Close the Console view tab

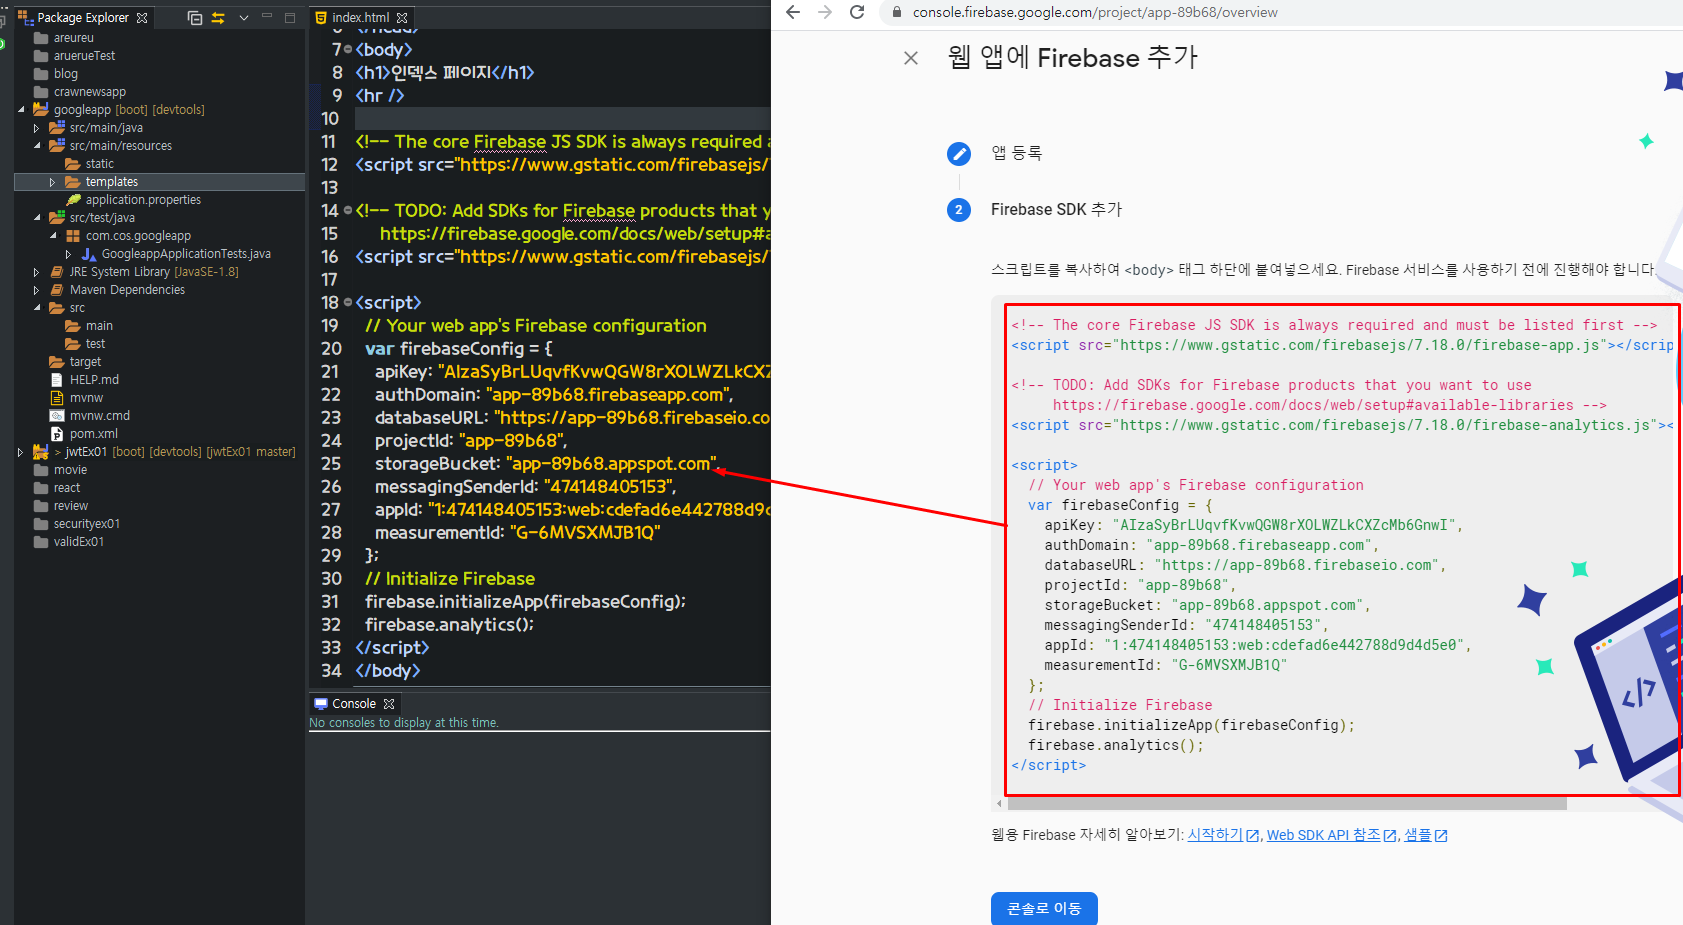pyautogui.click(x=389, y=704)
